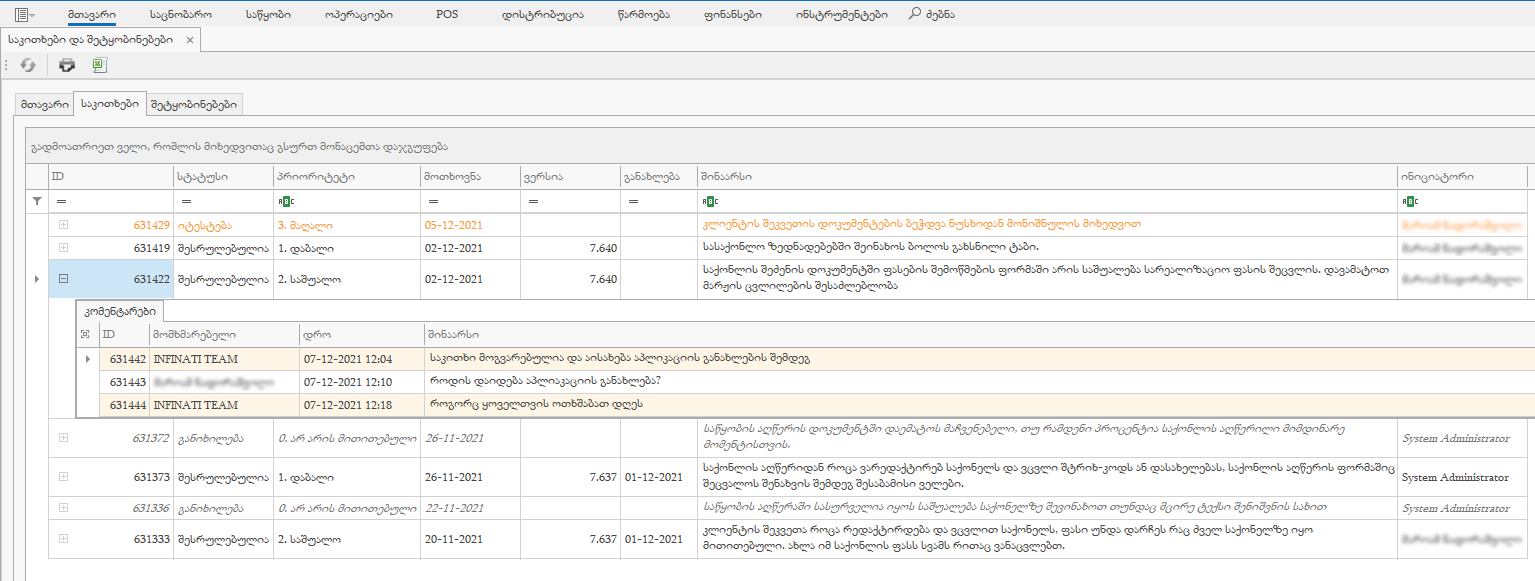Image resolution: width=1535 pixels, height=581 pixels.
Task: Open the ფინანსები menu
Action: point(733,15)
